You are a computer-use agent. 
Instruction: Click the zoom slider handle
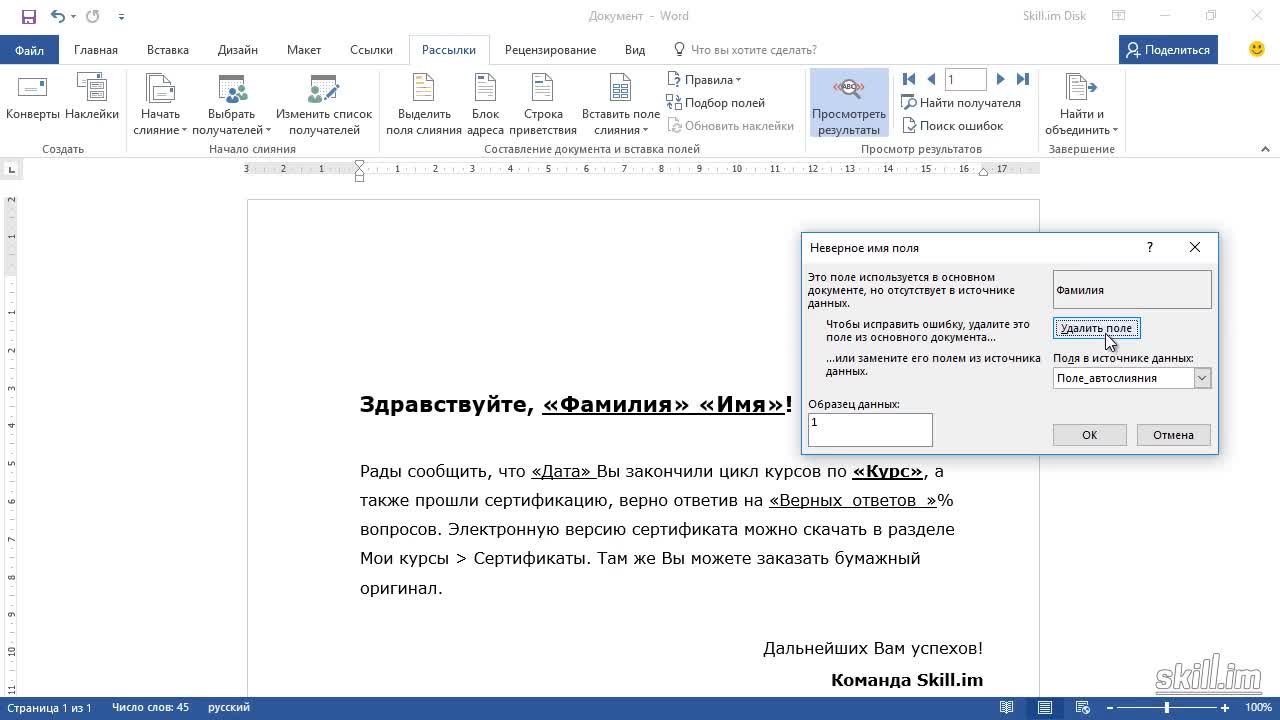1167,708
